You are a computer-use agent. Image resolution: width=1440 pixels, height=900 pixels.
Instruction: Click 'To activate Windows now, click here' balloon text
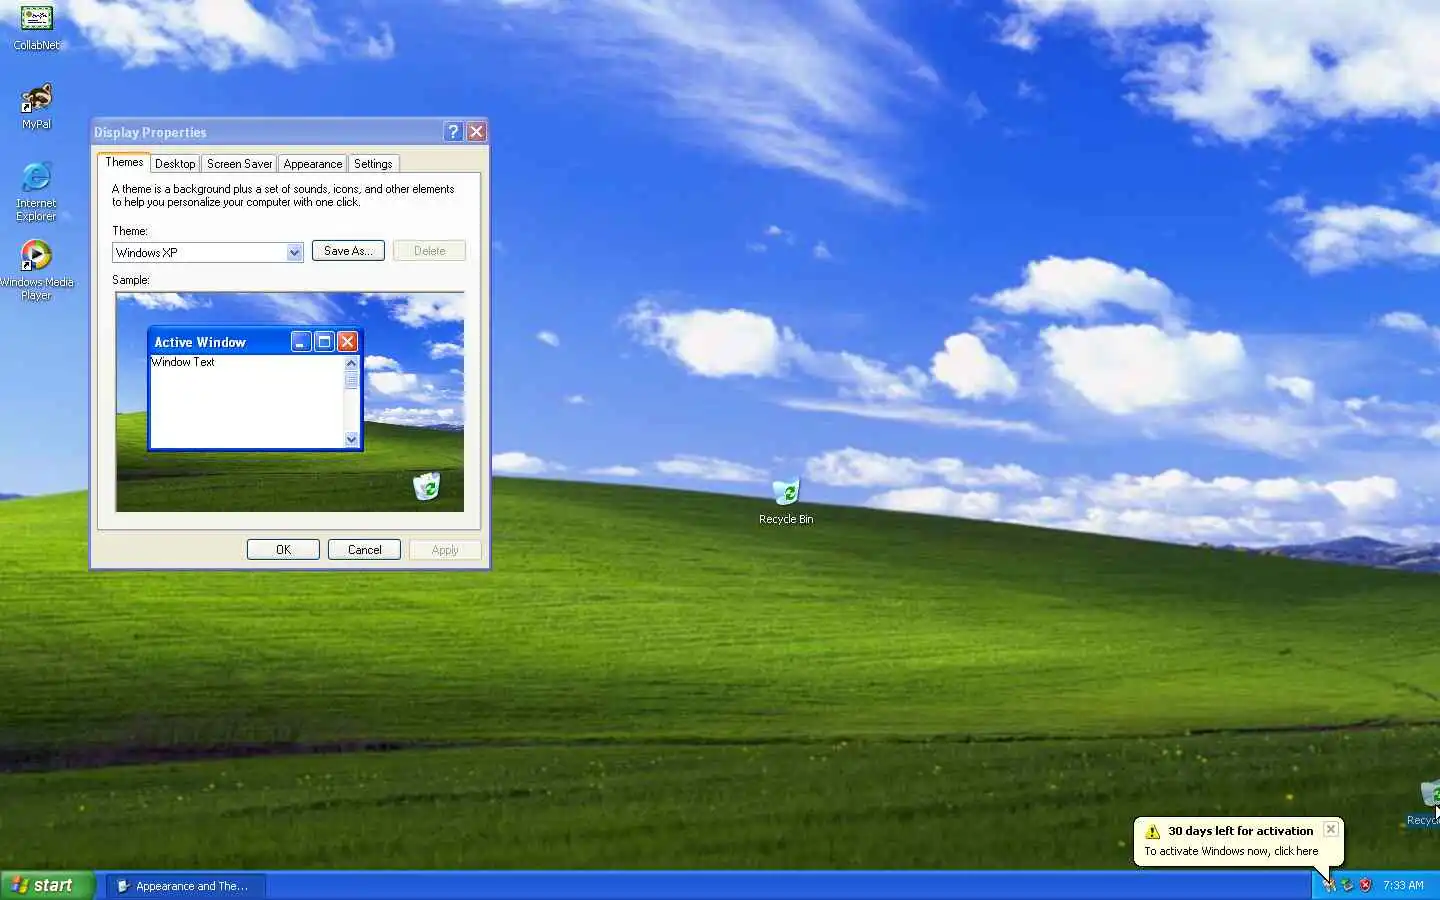(1231, 851)
